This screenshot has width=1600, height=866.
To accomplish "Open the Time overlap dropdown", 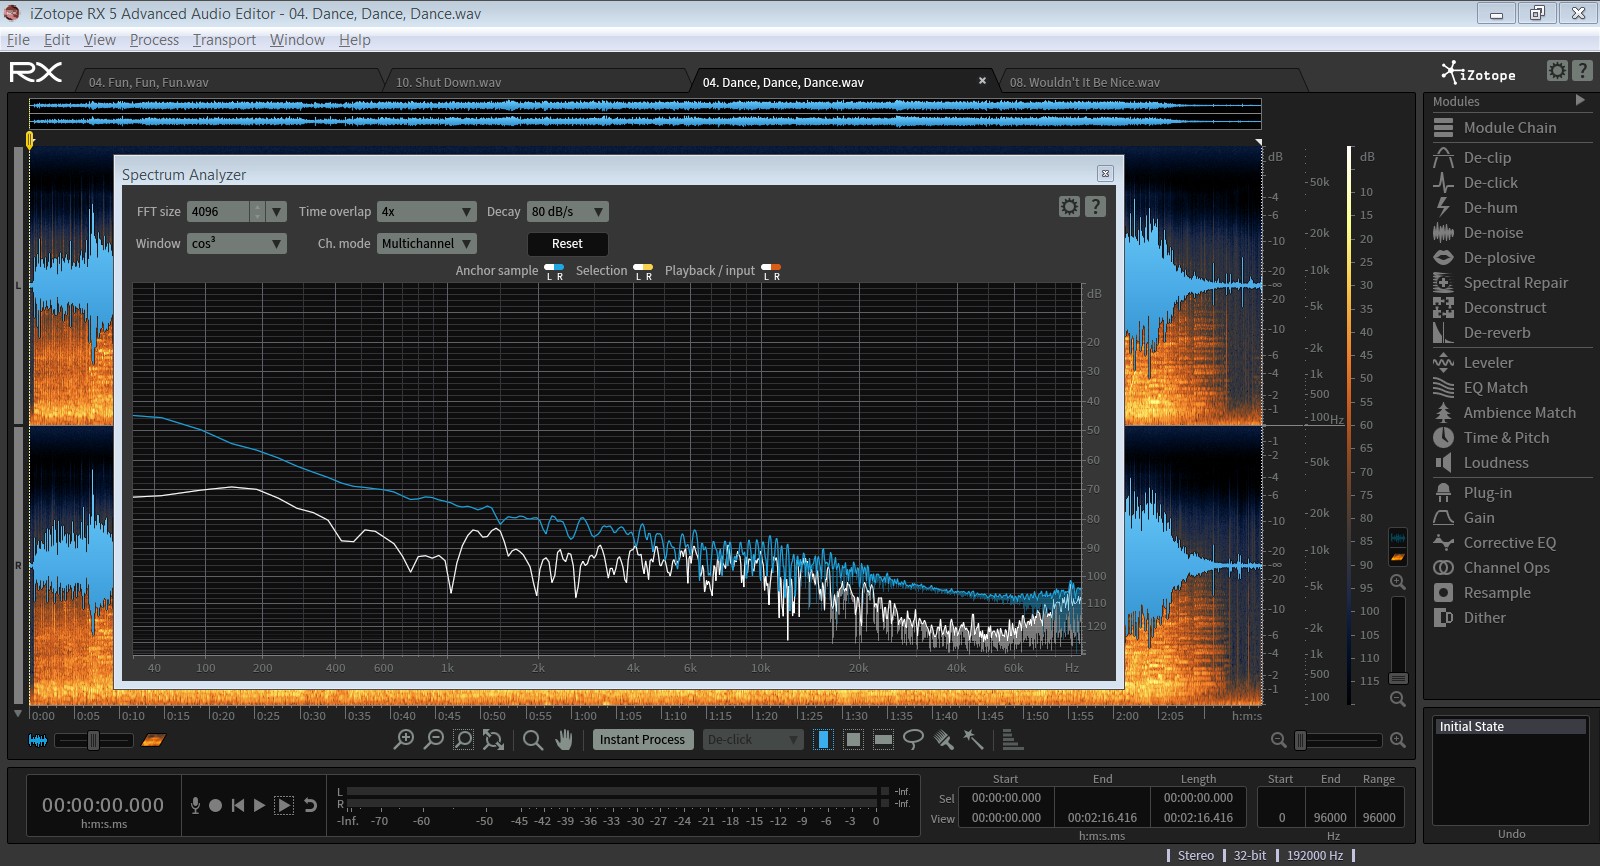I will click(x=427, y=212).
